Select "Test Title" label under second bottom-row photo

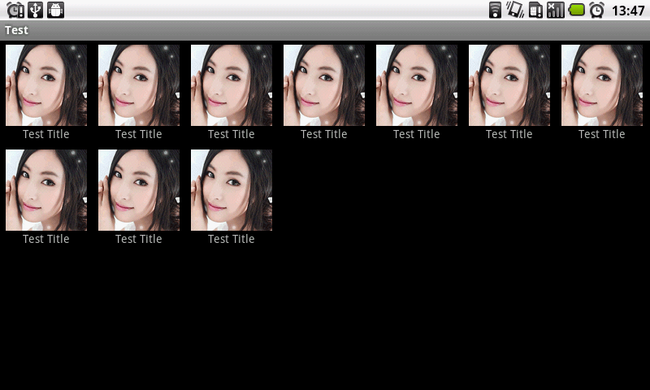(138, 239)
